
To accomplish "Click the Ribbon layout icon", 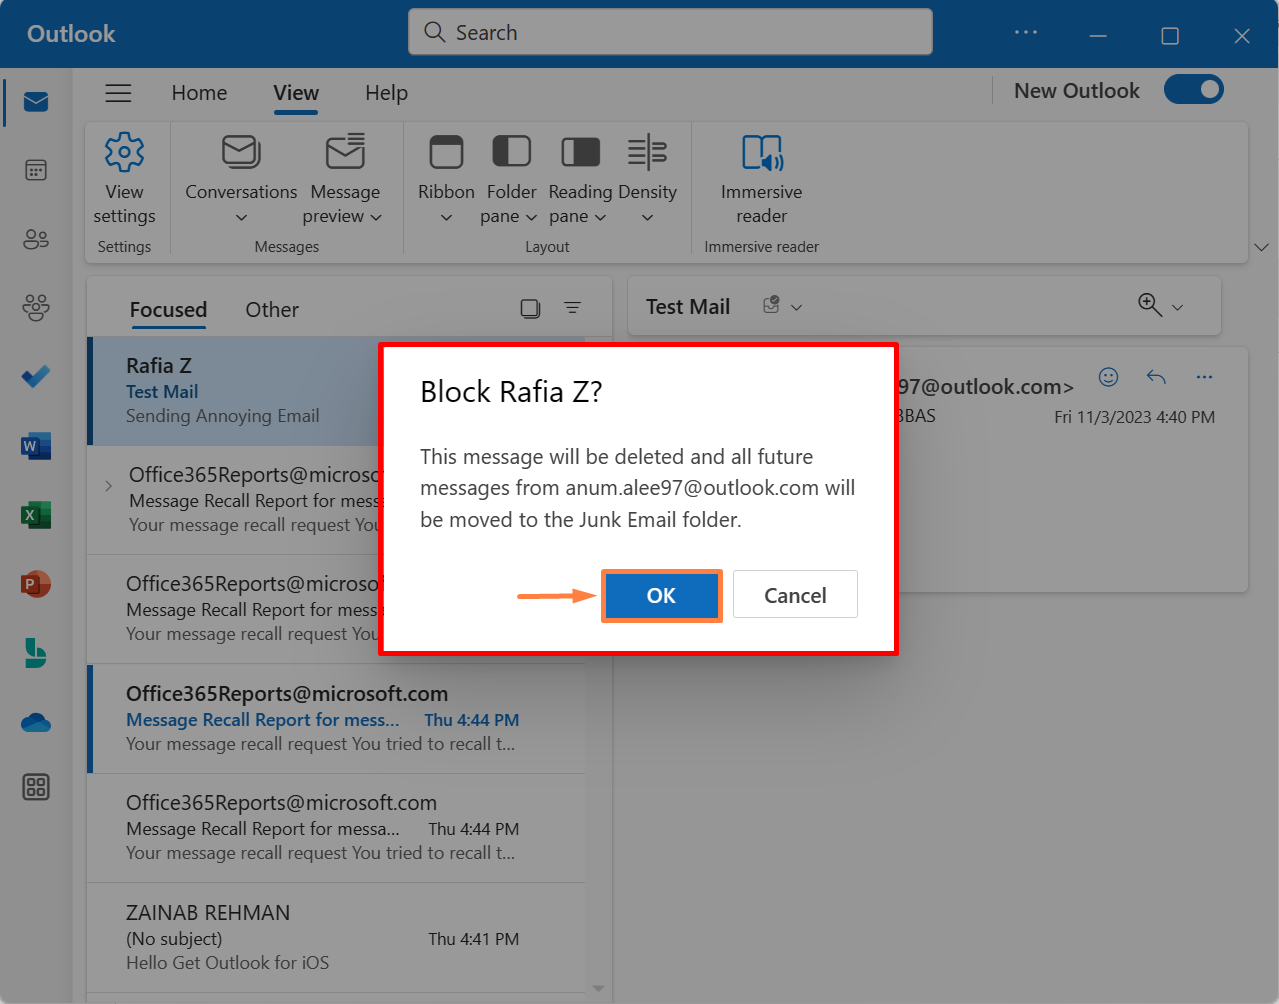I will pos(446,152).
